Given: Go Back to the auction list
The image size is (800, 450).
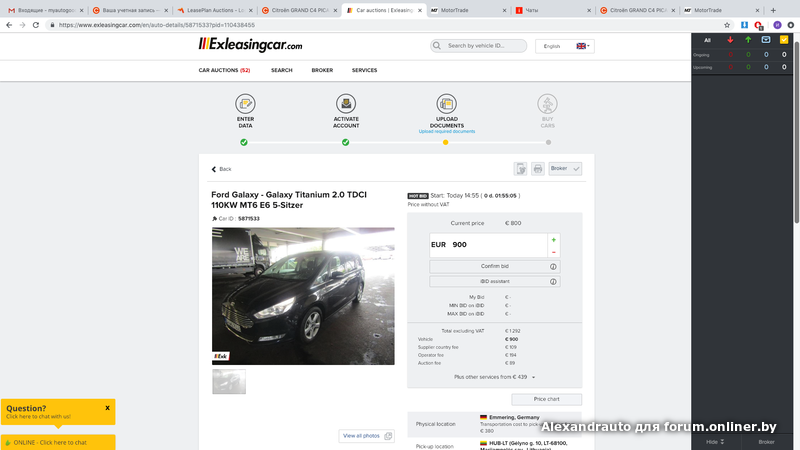Looking at the screenshot, I should coord(221,169).
